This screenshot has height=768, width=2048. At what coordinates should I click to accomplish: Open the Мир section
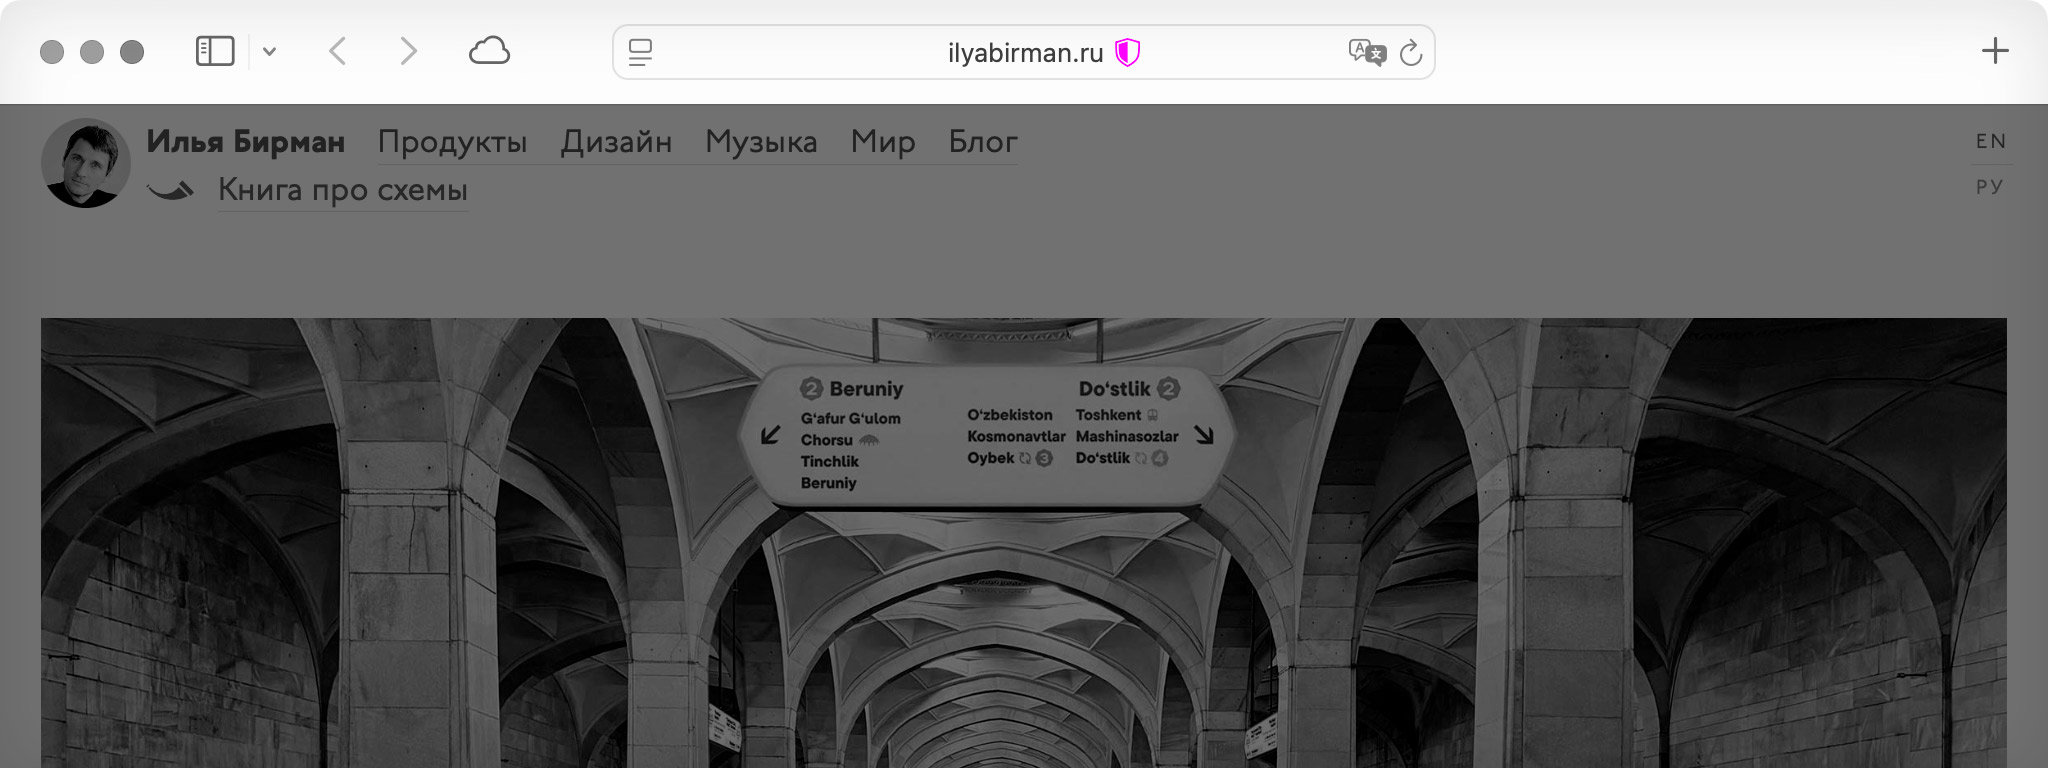883,142
